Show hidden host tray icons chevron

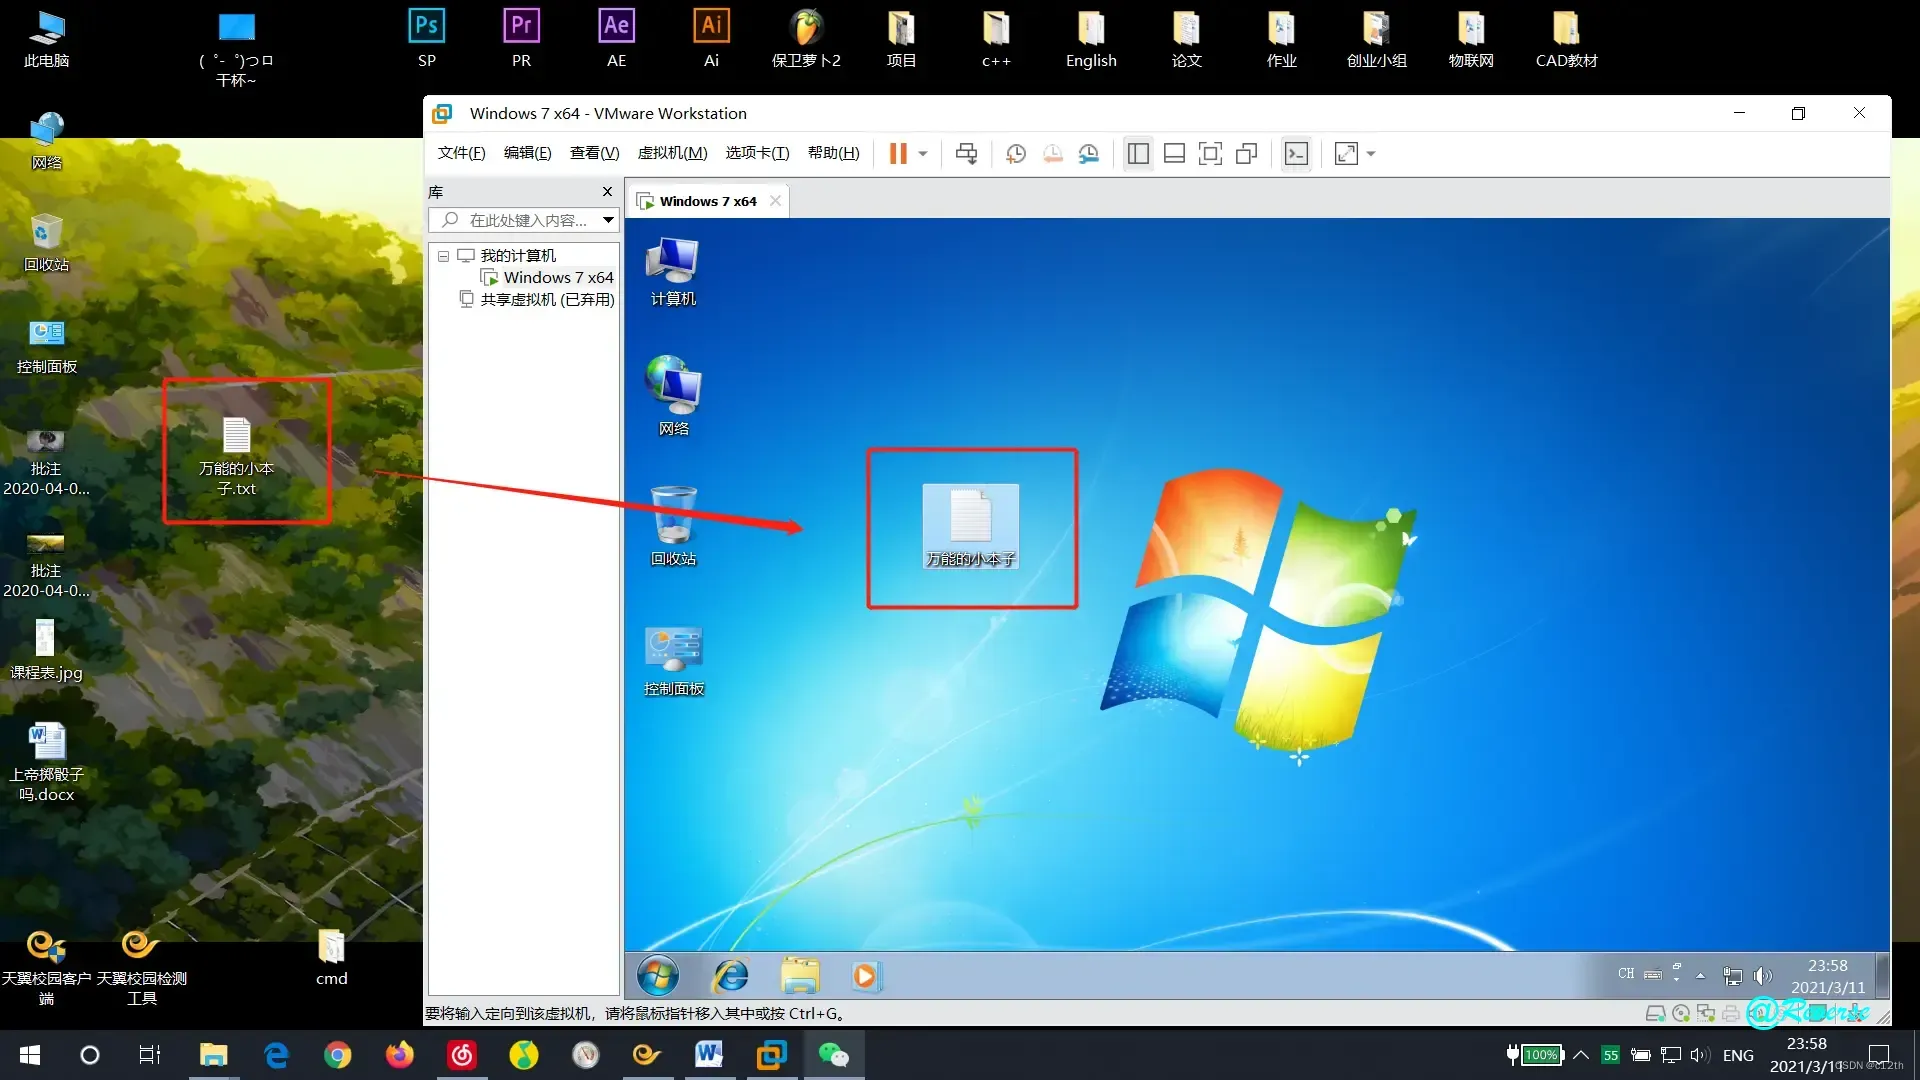[x=1581, y=1054]
